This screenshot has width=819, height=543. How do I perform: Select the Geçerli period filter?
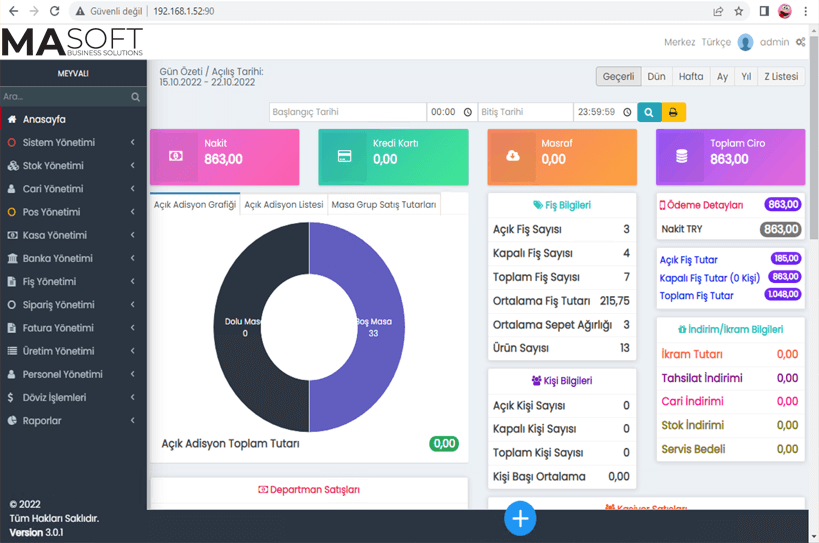[x=617, y=77]
